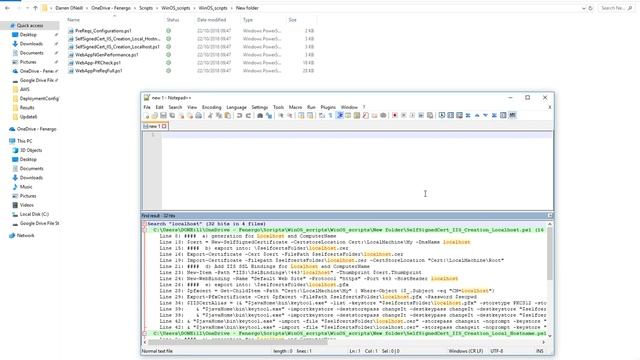Screen dimensions: 640x360
Task: Click the Run macro multiple times icon
Action: (x=421, y=116)
